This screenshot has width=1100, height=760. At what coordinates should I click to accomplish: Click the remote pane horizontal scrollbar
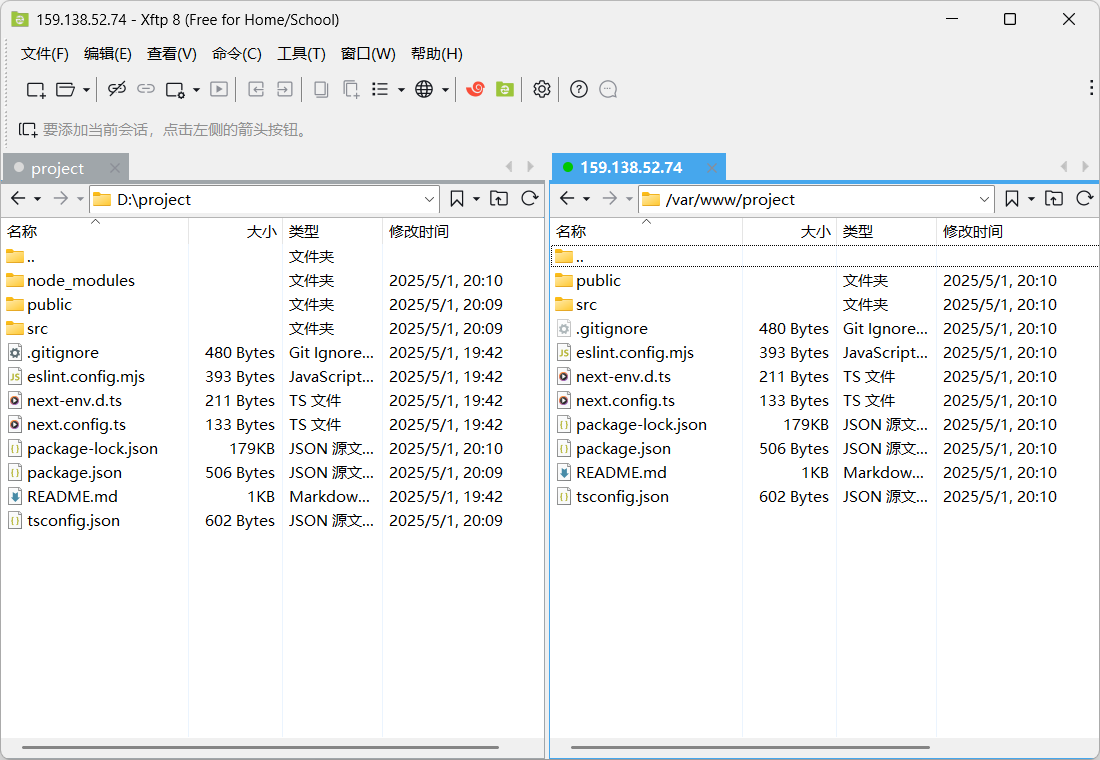pos(750,747)
